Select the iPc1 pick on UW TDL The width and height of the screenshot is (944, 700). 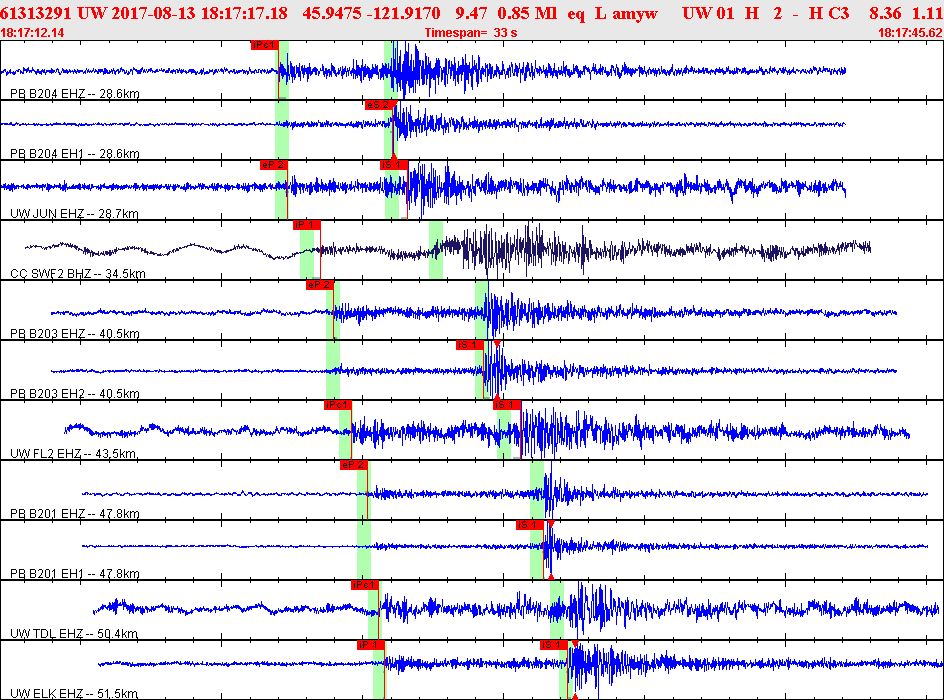(364, 585)
